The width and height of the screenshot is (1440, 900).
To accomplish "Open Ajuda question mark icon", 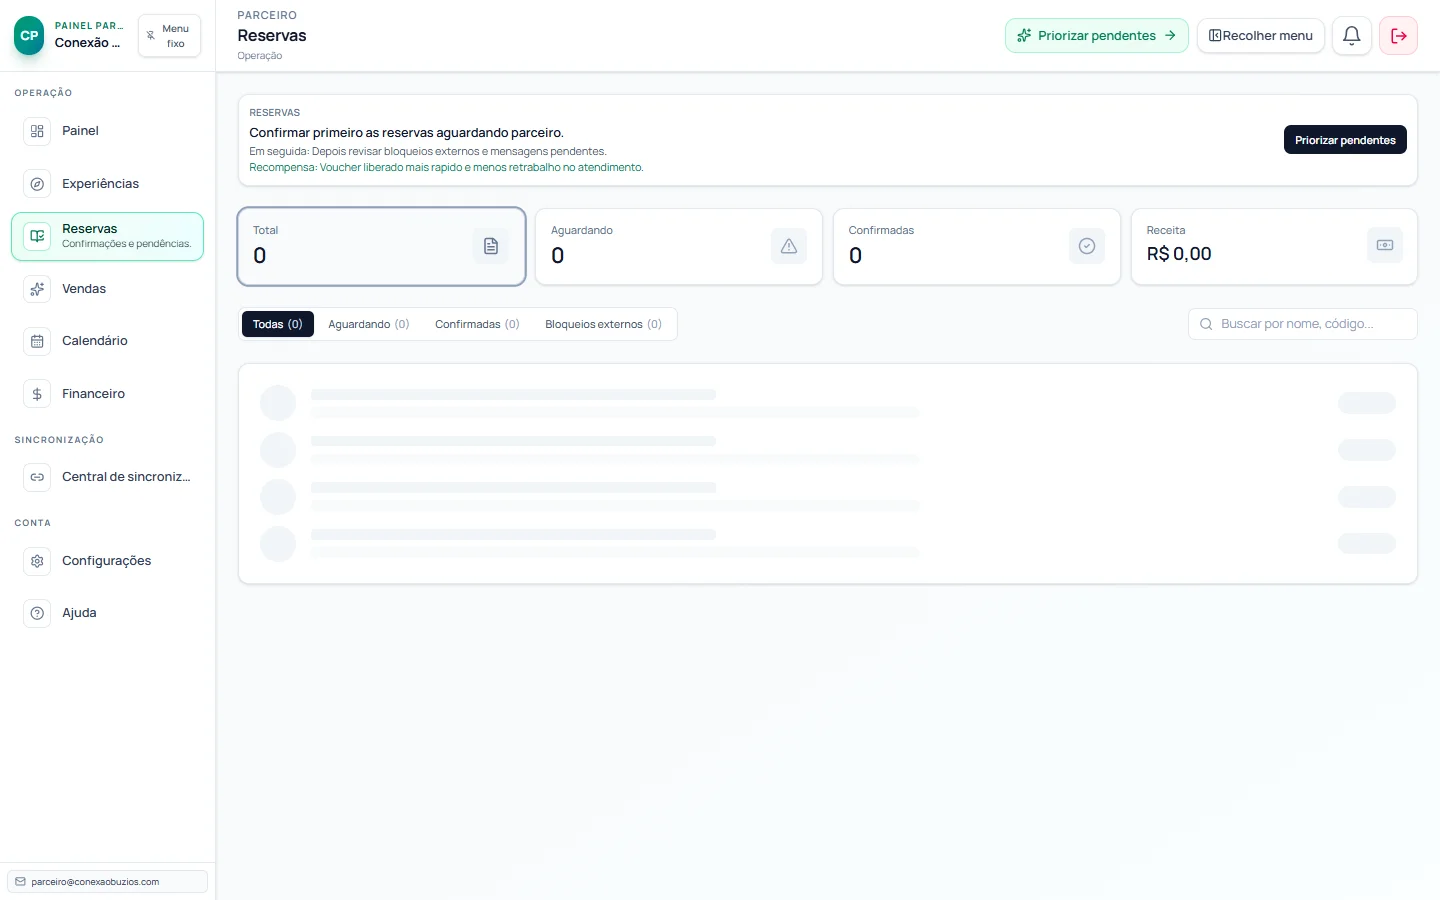I will tap(37, 613).
